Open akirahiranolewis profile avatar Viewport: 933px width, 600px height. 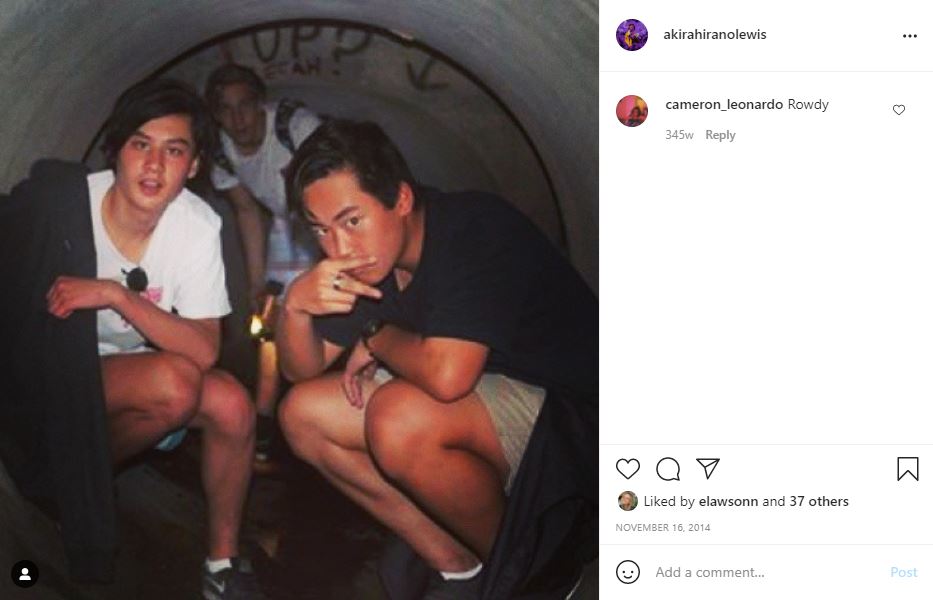pyautogui.click(x=631, y=35)
